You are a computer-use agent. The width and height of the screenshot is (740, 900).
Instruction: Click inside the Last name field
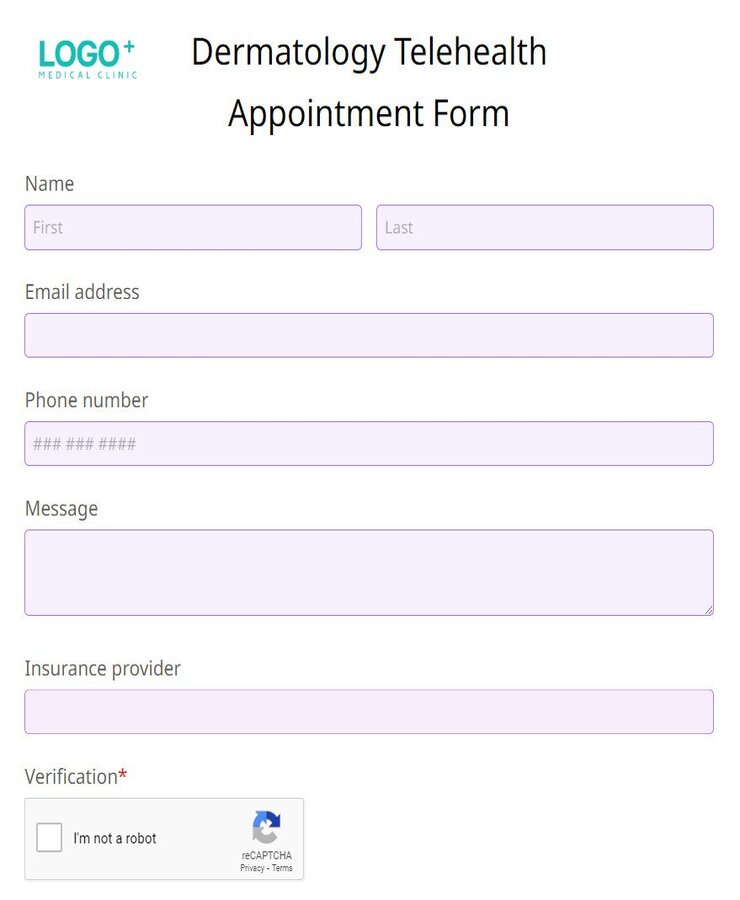tap(545, 228)
